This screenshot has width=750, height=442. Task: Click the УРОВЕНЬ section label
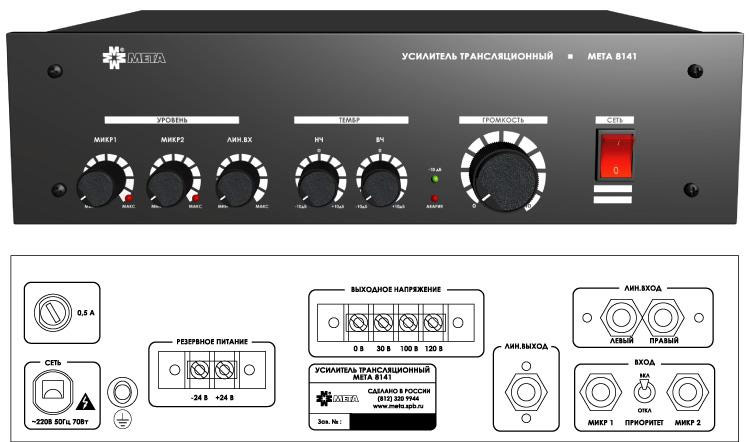tap(172, 120)
